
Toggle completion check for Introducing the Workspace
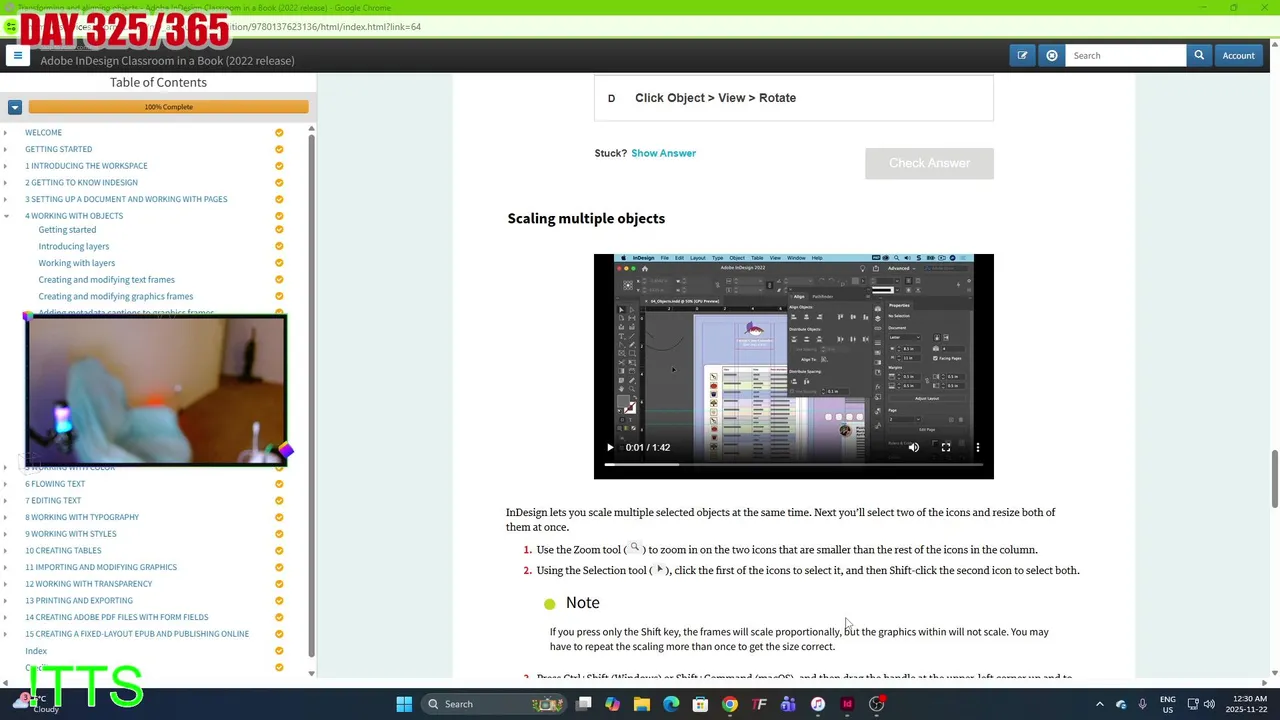click(x=279, y=166)
